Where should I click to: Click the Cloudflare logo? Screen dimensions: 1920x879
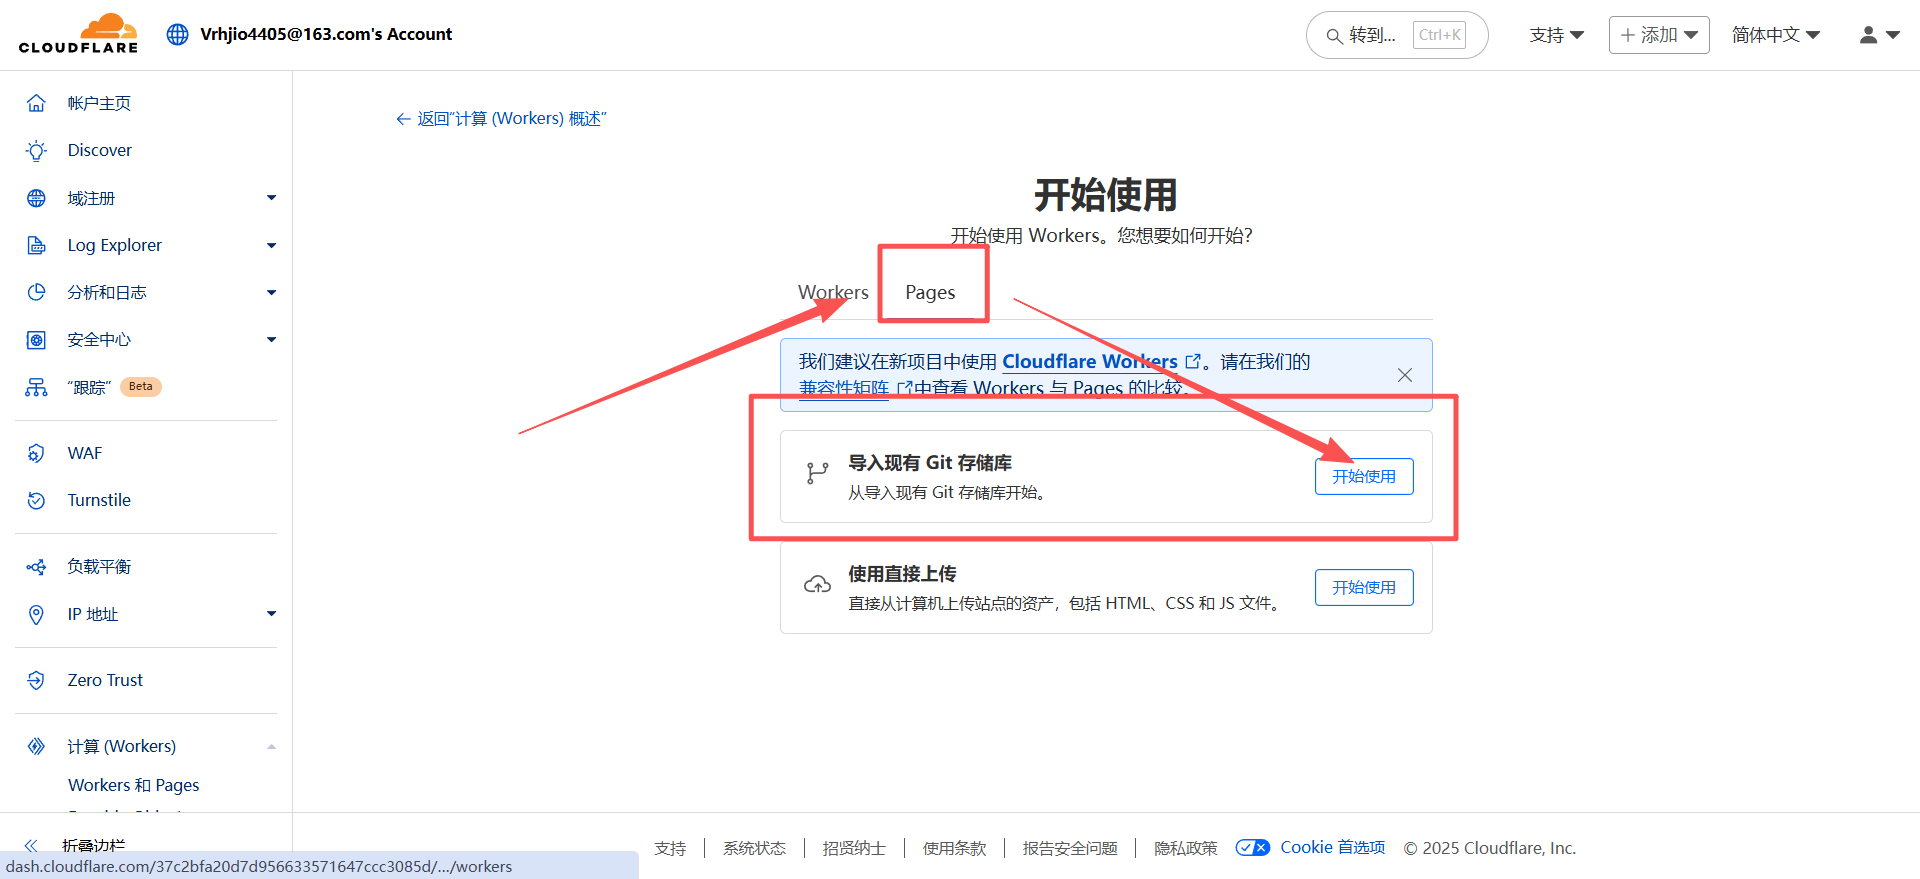coord(78,34)
